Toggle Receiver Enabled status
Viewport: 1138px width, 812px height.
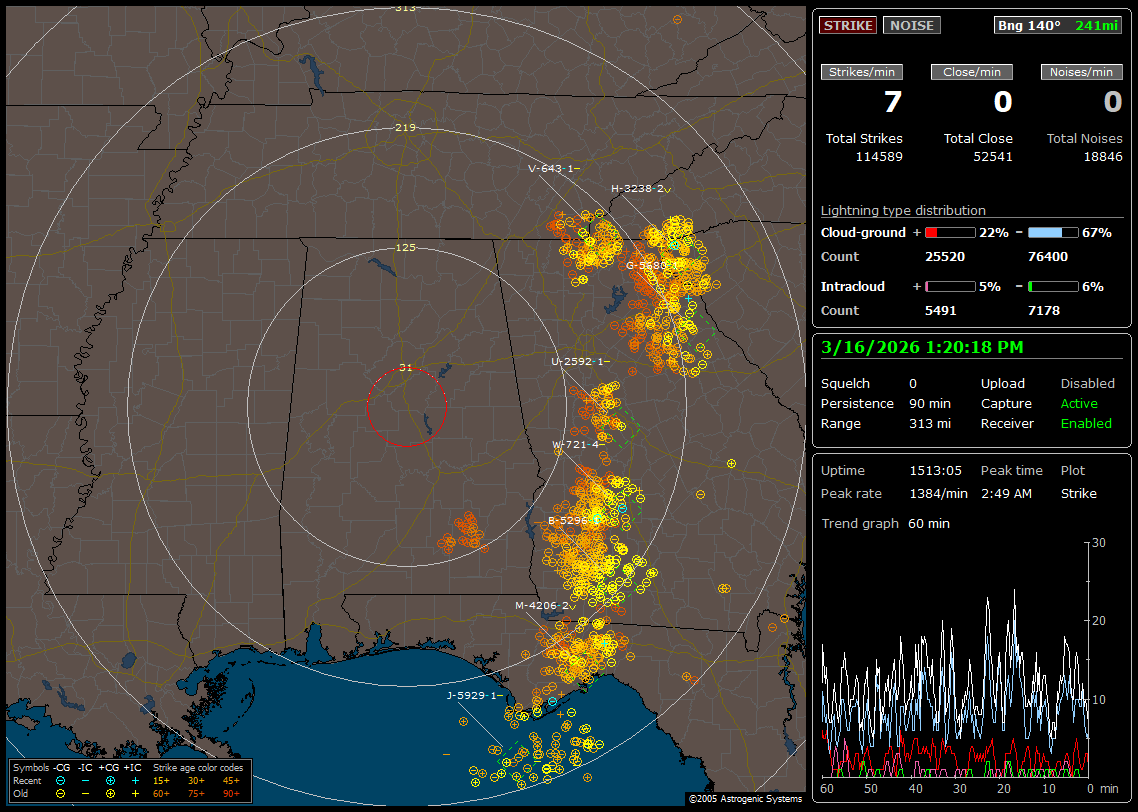click(1085, 424)
